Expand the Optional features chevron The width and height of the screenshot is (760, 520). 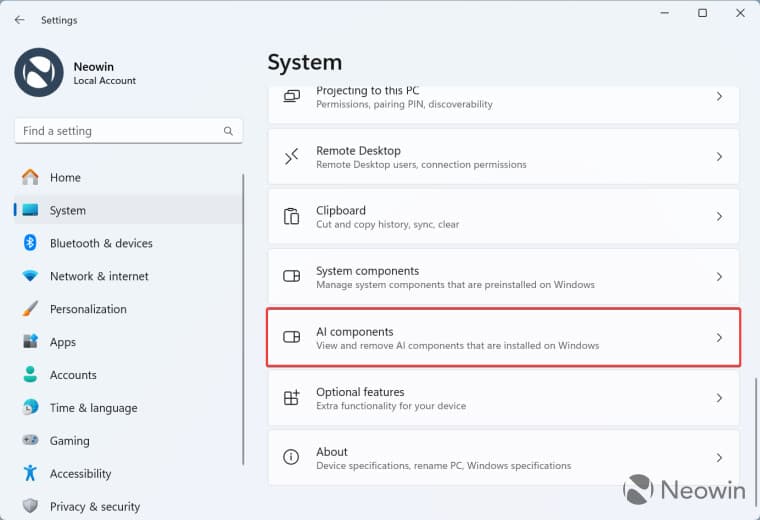click(719, 398)
